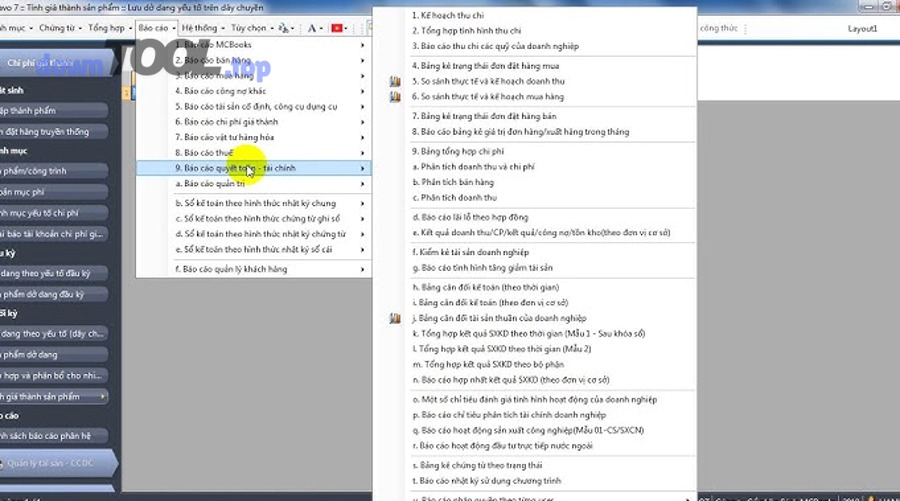Select a. Phân tích doanh thu và chi phí
The height and width of the screenshot is (501, 900).
click(535, 167)
